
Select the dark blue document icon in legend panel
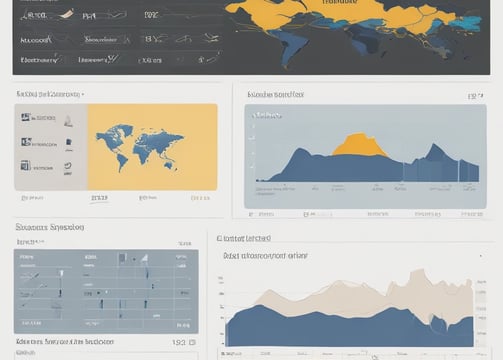(x=69, y=142)
